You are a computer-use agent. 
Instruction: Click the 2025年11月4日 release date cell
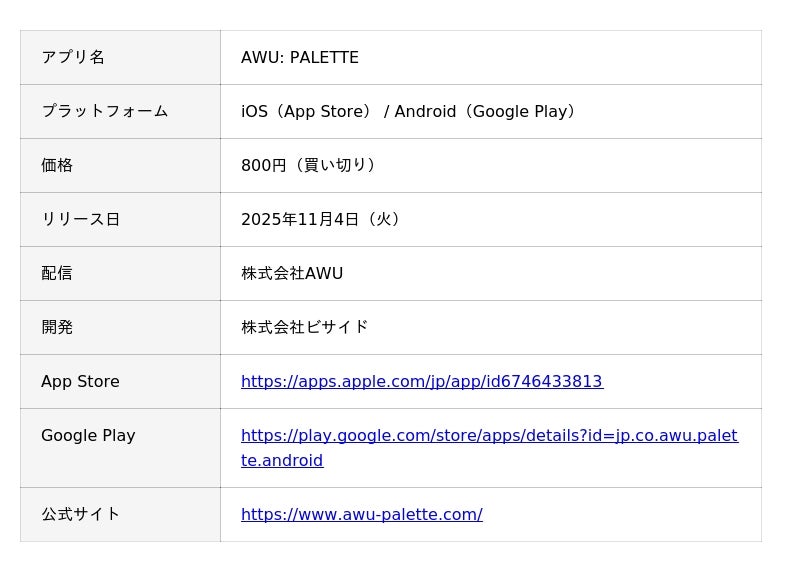coord(323,220)
